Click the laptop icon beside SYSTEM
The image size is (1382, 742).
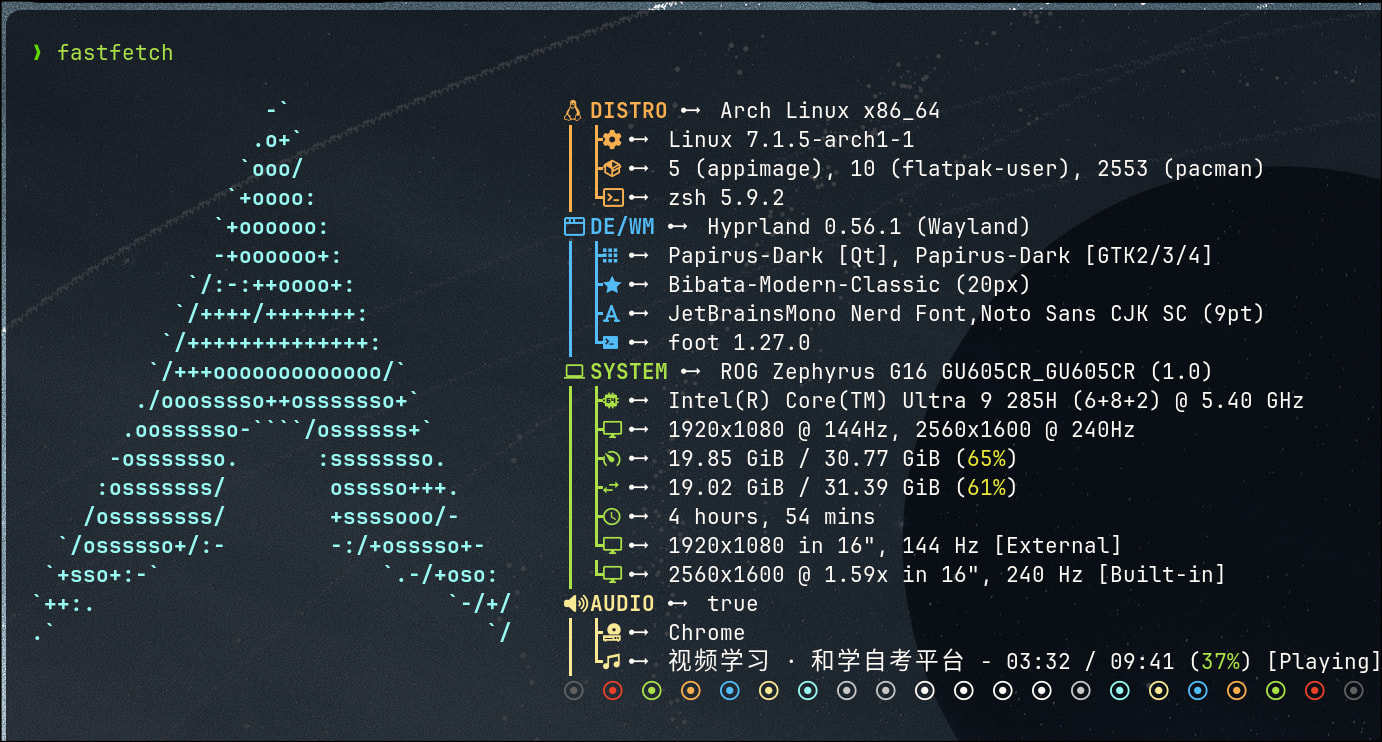(574, 372)
